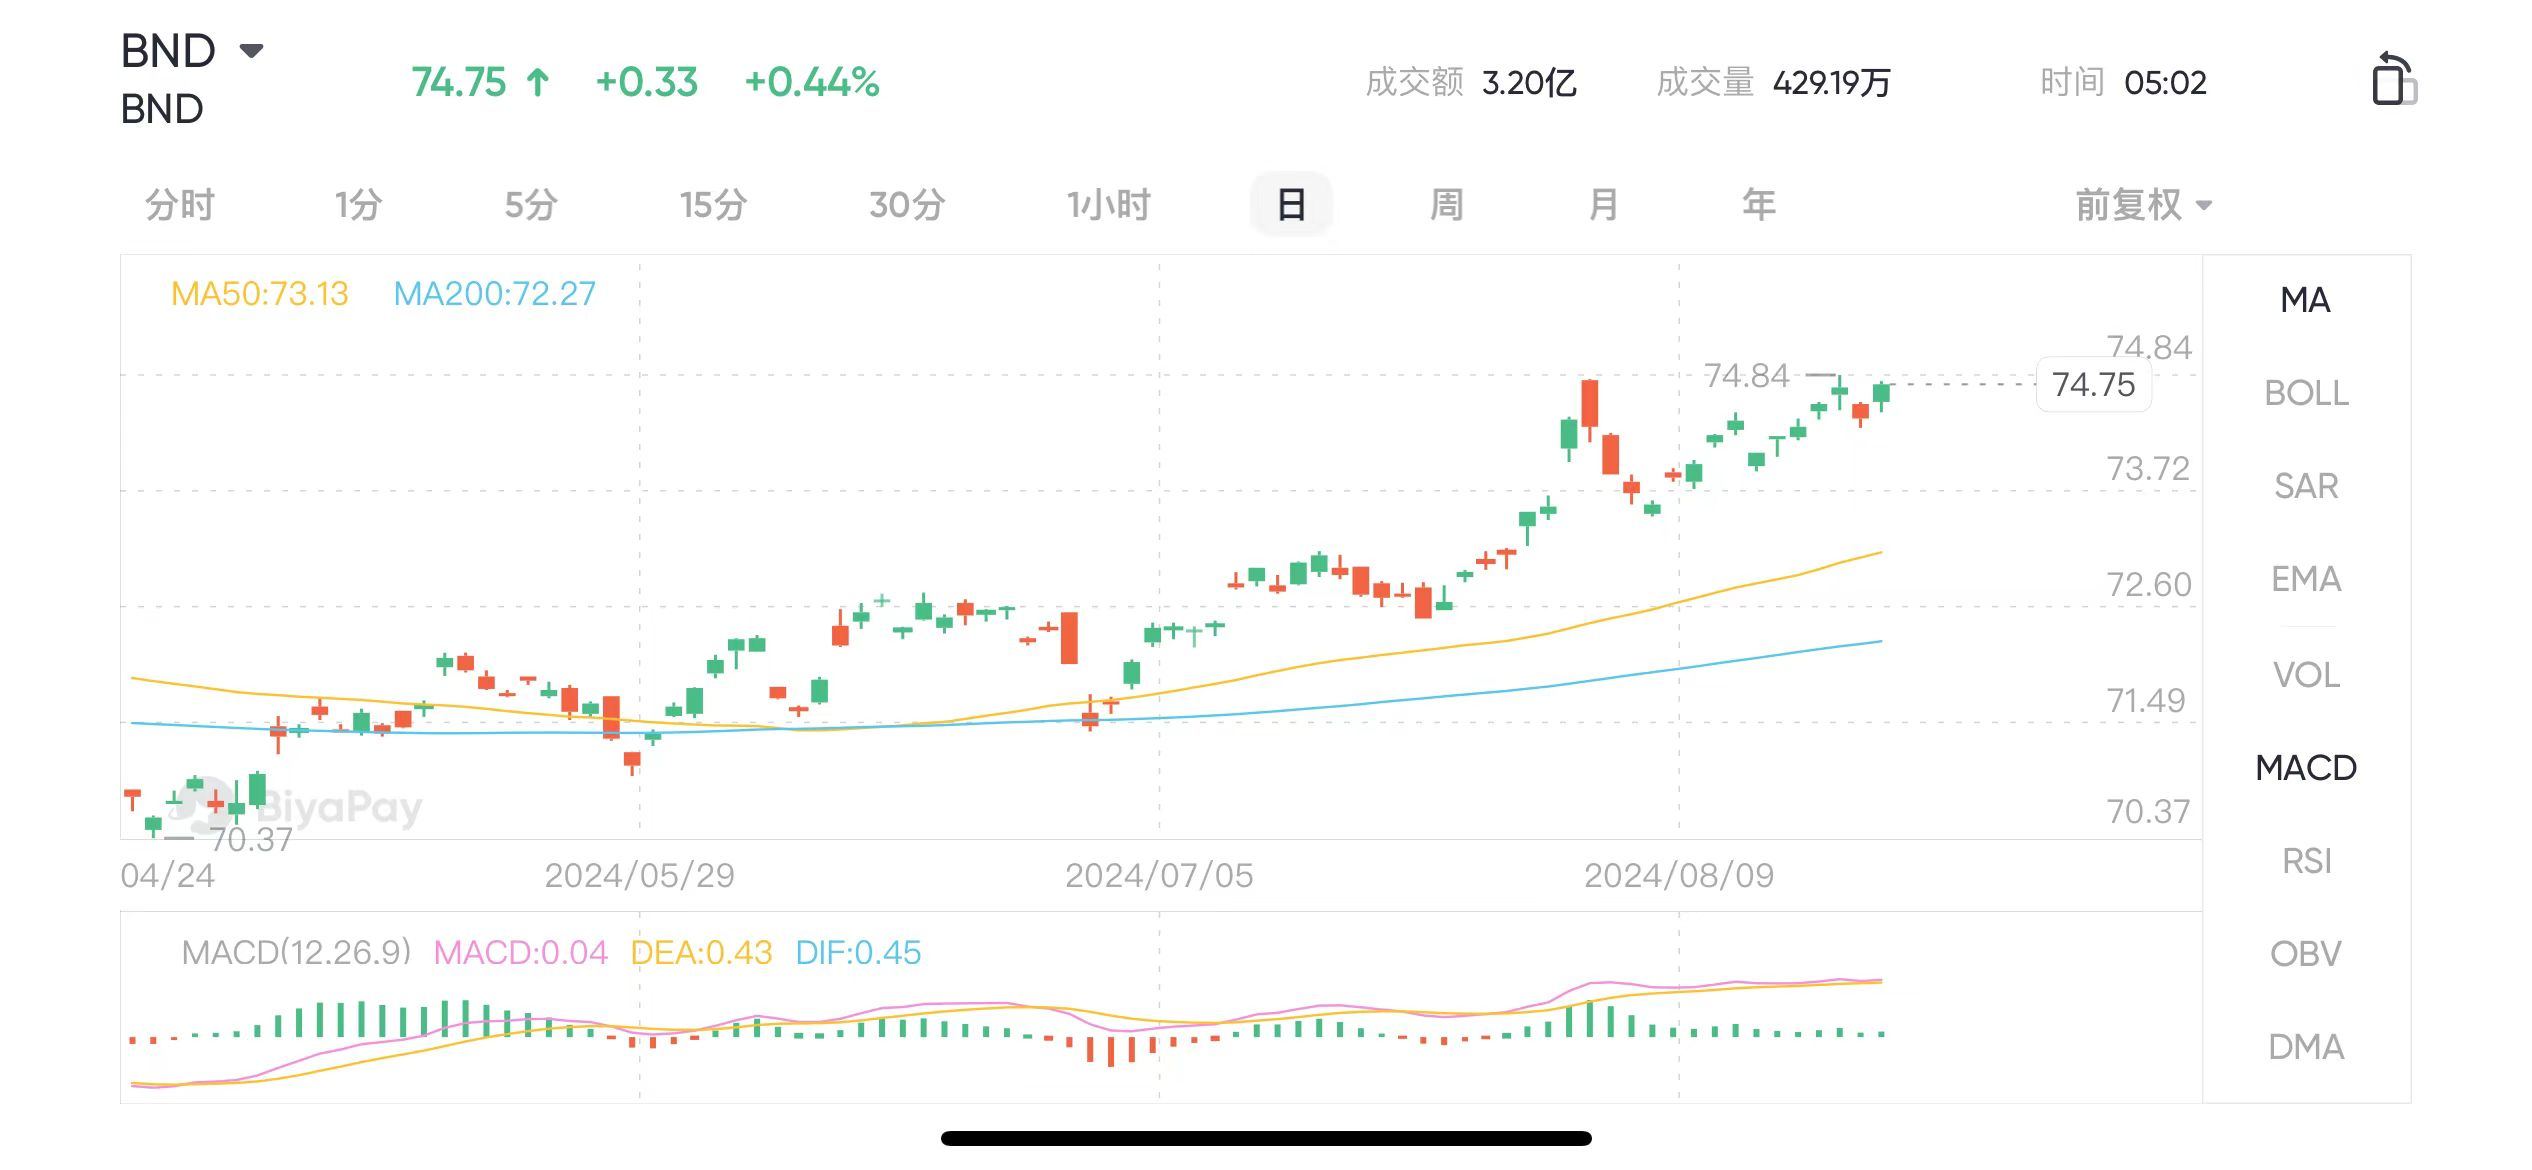Tap the DIF:0.45 value label
The image size is (2532, 1170).
tap(858, 952)
